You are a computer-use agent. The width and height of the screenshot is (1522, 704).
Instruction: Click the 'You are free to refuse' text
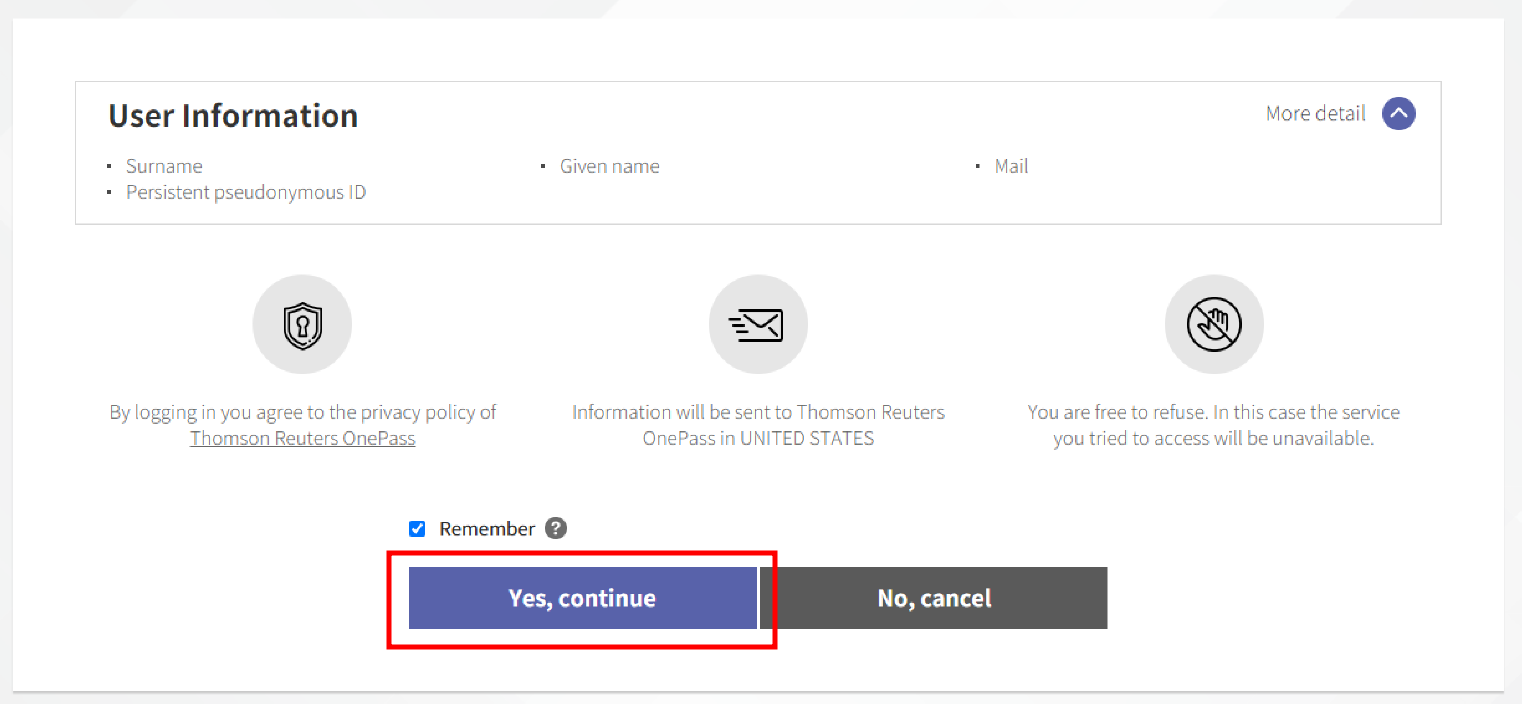[1213, 413]
